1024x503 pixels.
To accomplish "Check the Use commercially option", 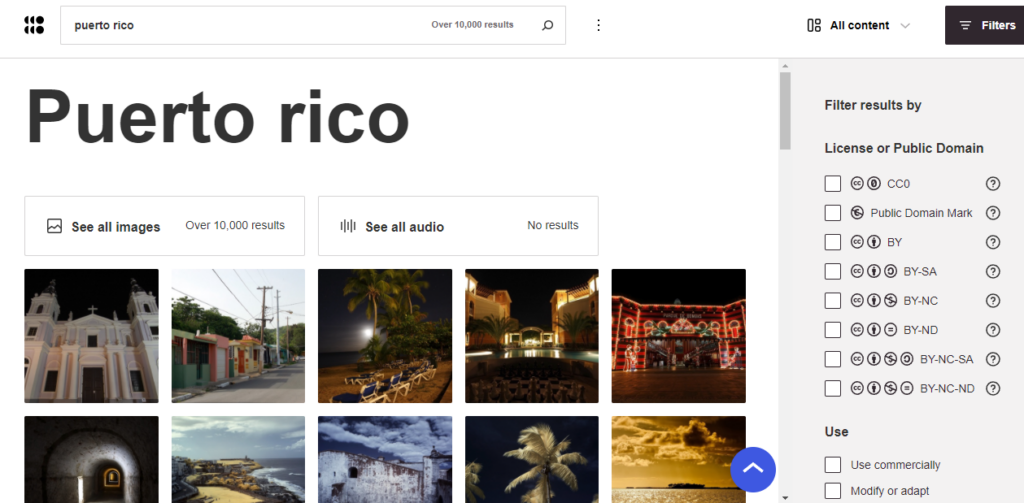I will [x=833, y=464].
